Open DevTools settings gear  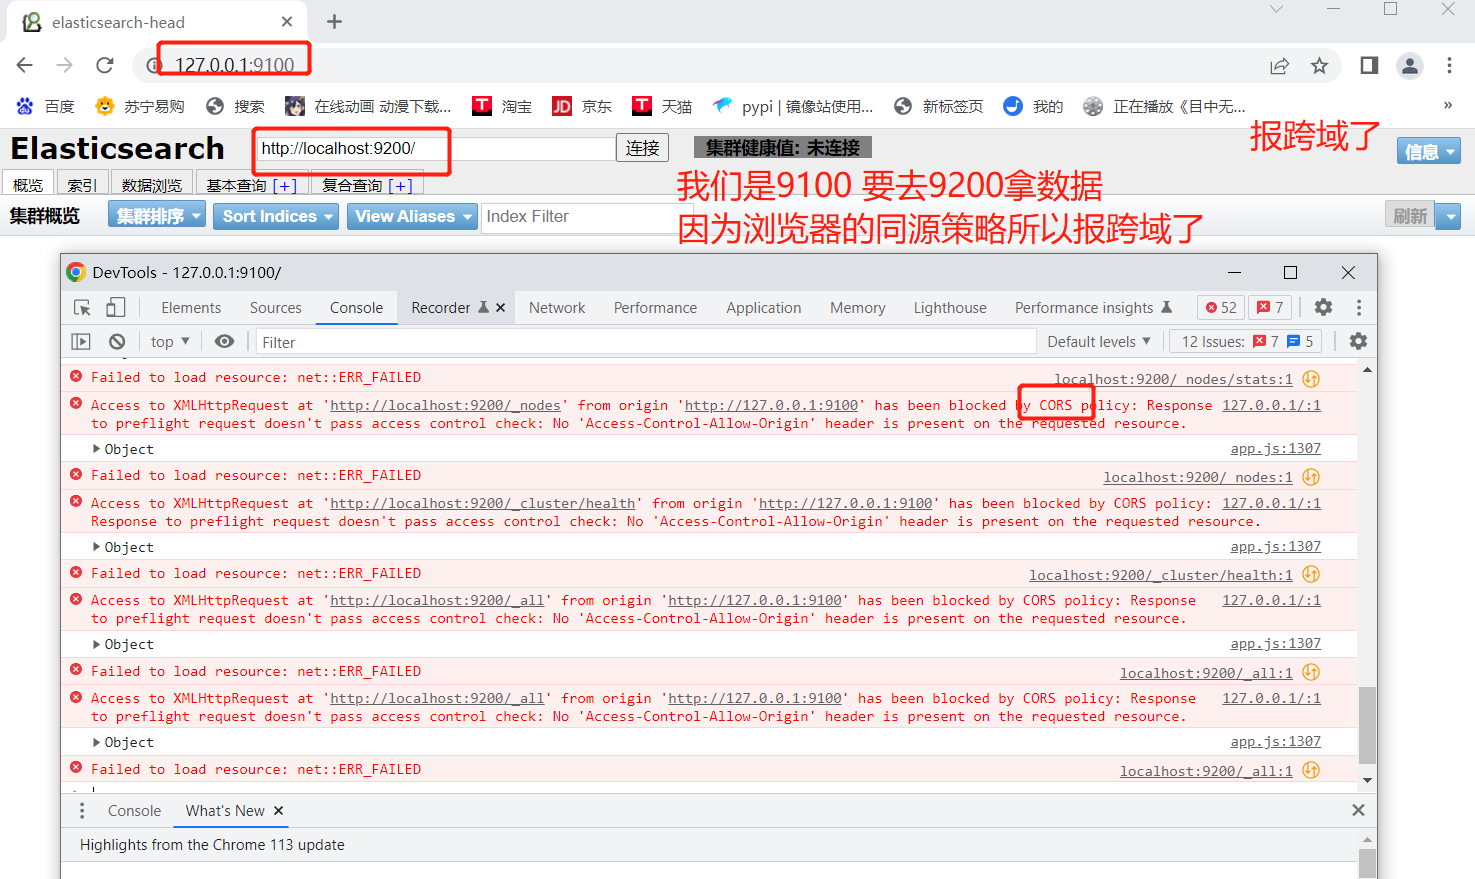(x=1323, y=307)
